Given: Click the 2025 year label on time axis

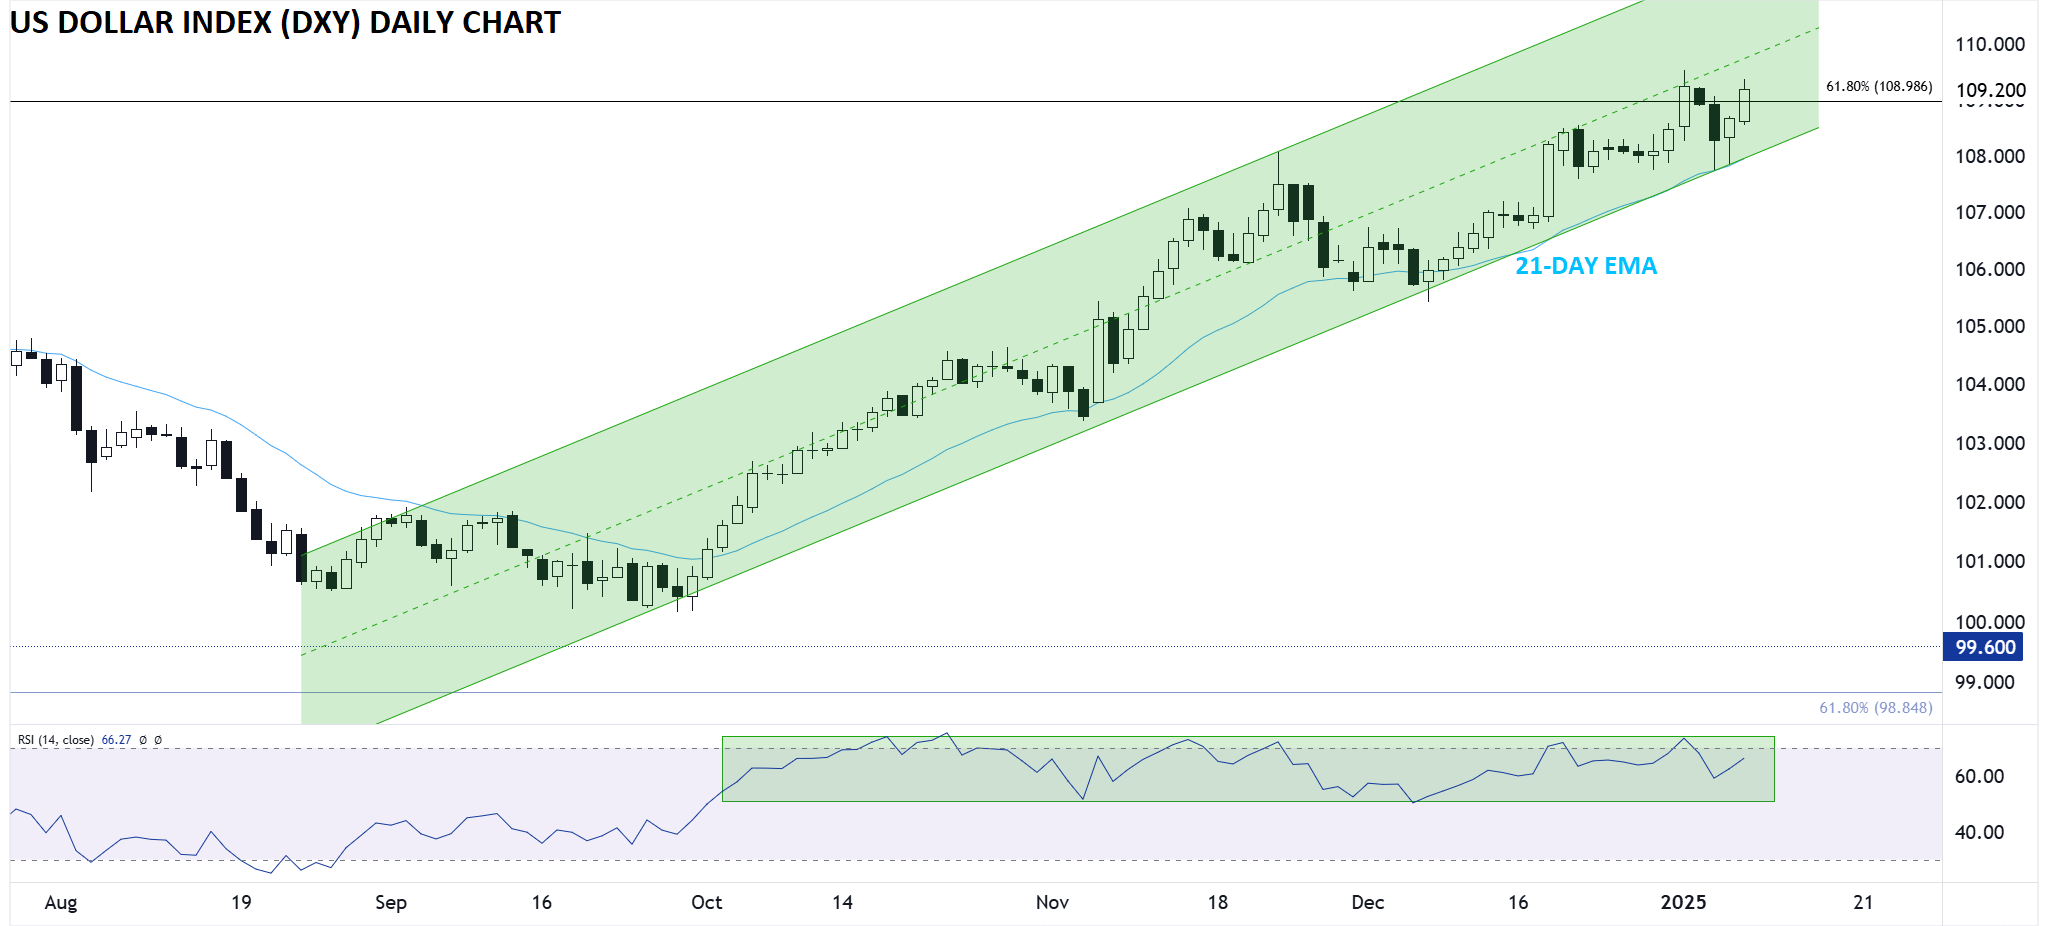Looking at the screenshot, I should coord(1683,902).
